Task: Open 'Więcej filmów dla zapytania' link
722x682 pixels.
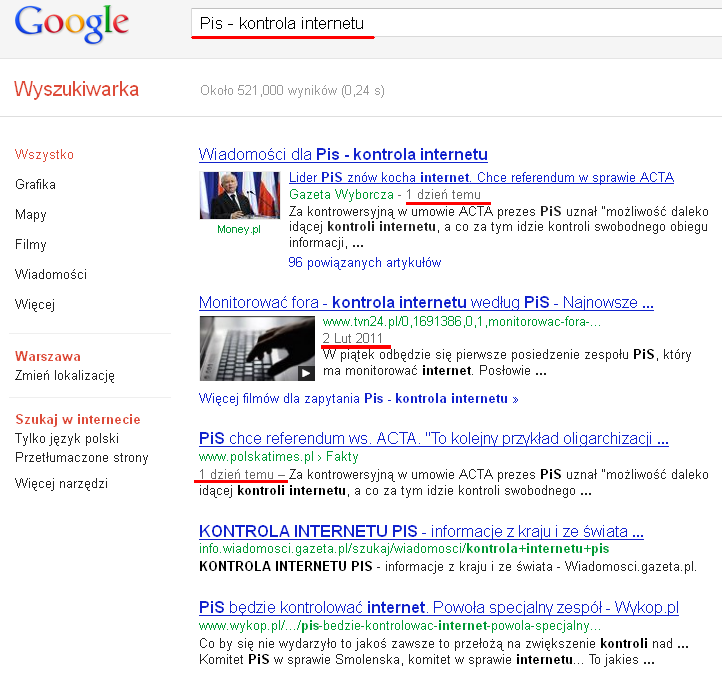Action: pos(358,399)
